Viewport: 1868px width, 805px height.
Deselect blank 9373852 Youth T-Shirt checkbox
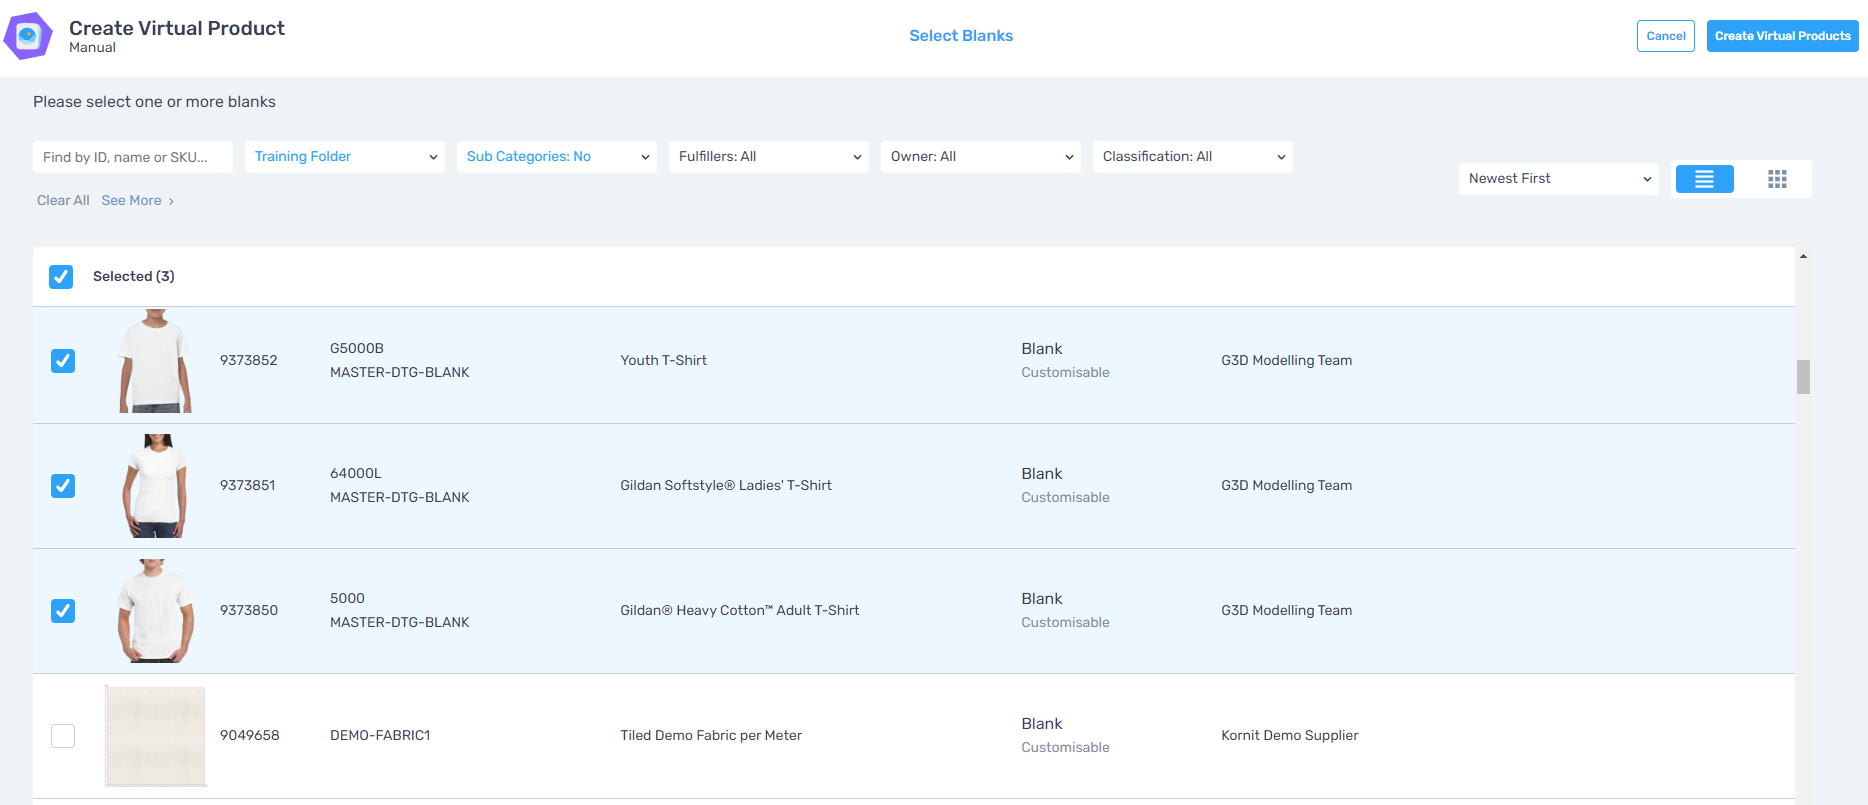[63, 361]
